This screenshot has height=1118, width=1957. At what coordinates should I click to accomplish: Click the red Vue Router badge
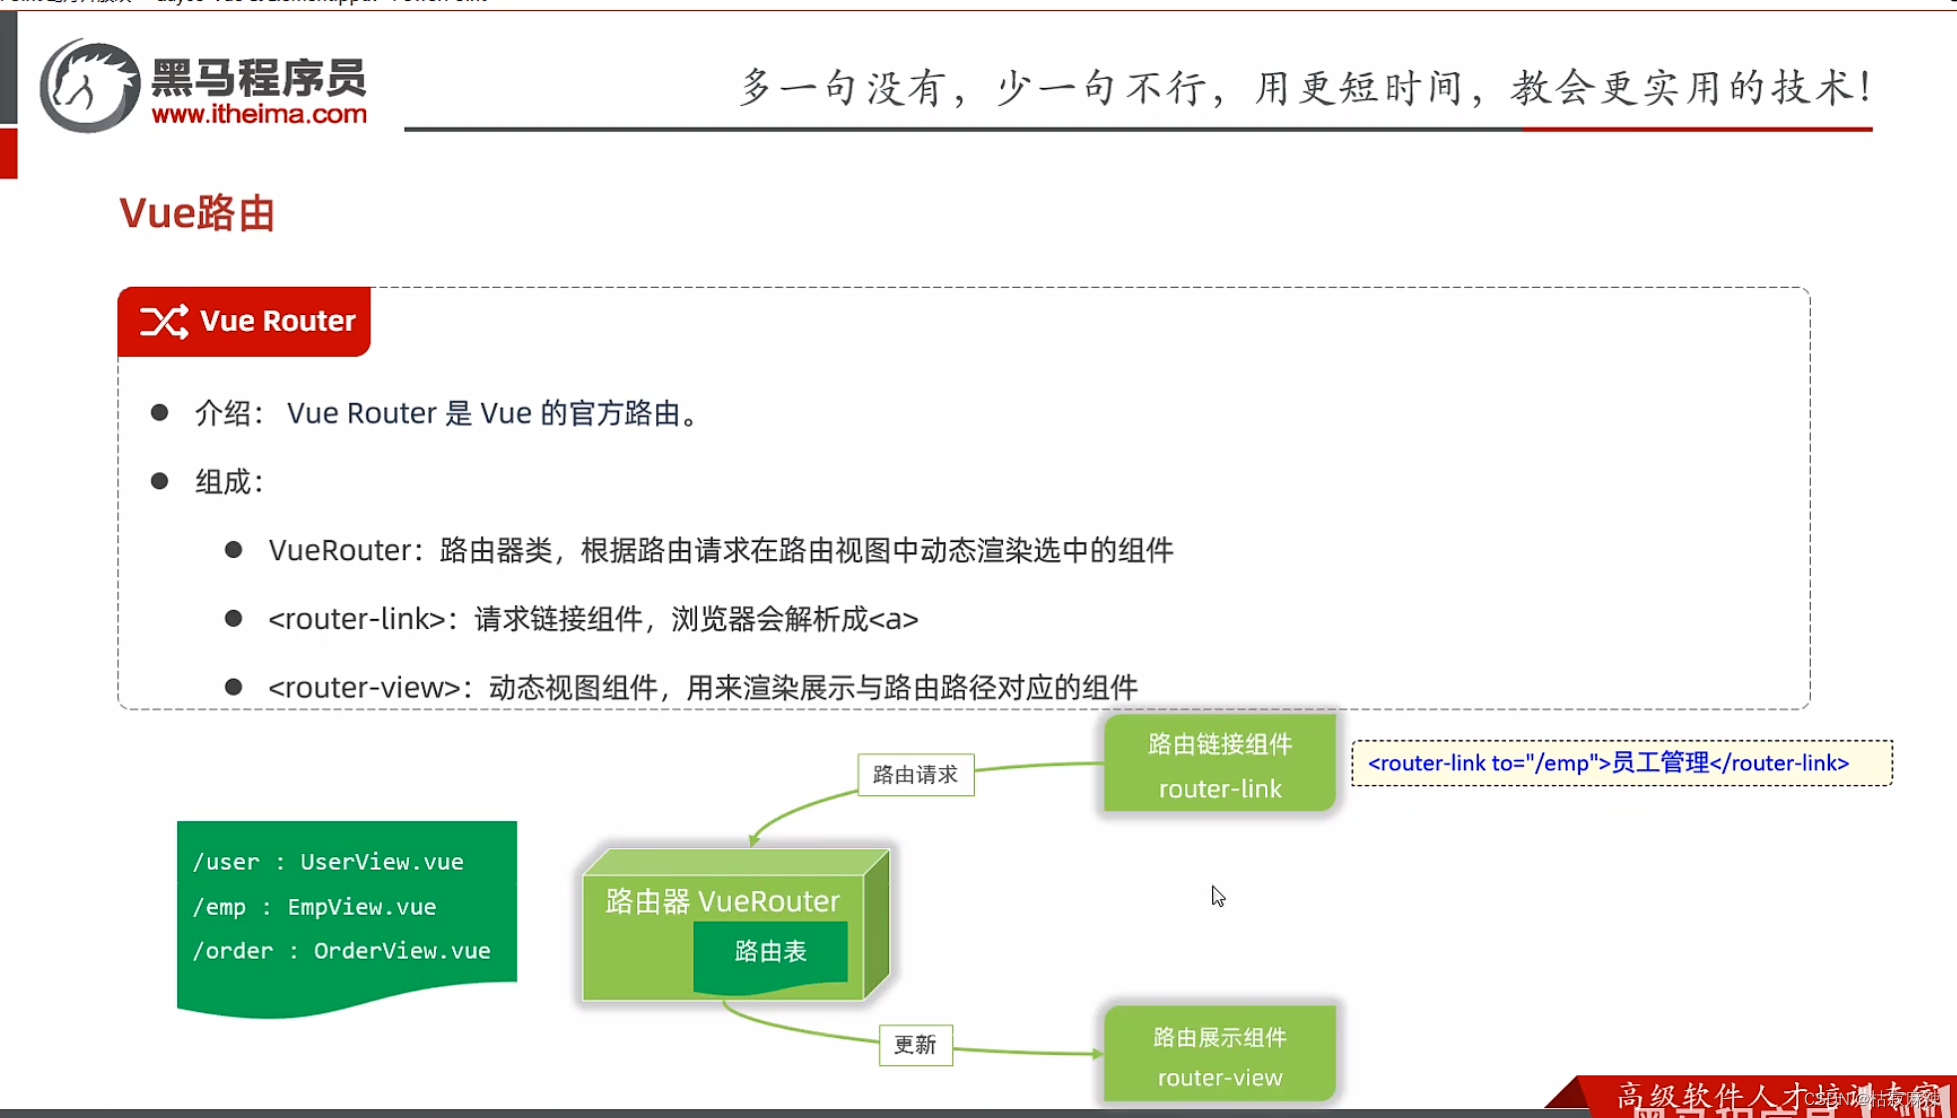click(244, 321)
